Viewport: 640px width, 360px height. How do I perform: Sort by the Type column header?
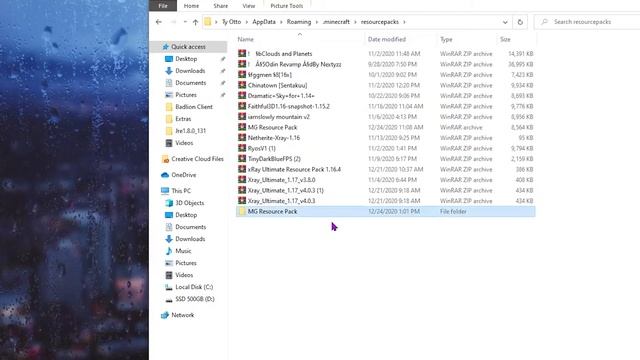(446, 39)
